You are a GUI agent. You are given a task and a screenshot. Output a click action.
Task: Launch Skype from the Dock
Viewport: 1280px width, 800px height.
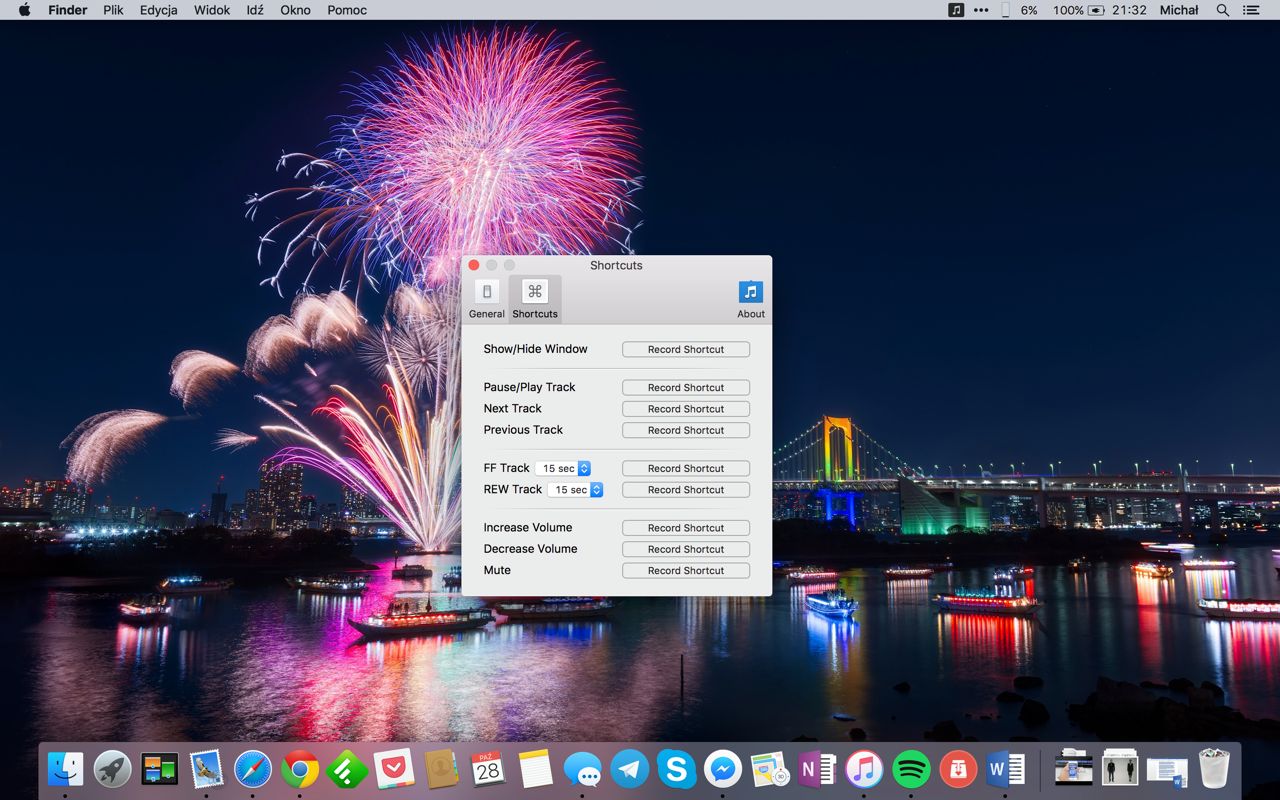(676, 769)
